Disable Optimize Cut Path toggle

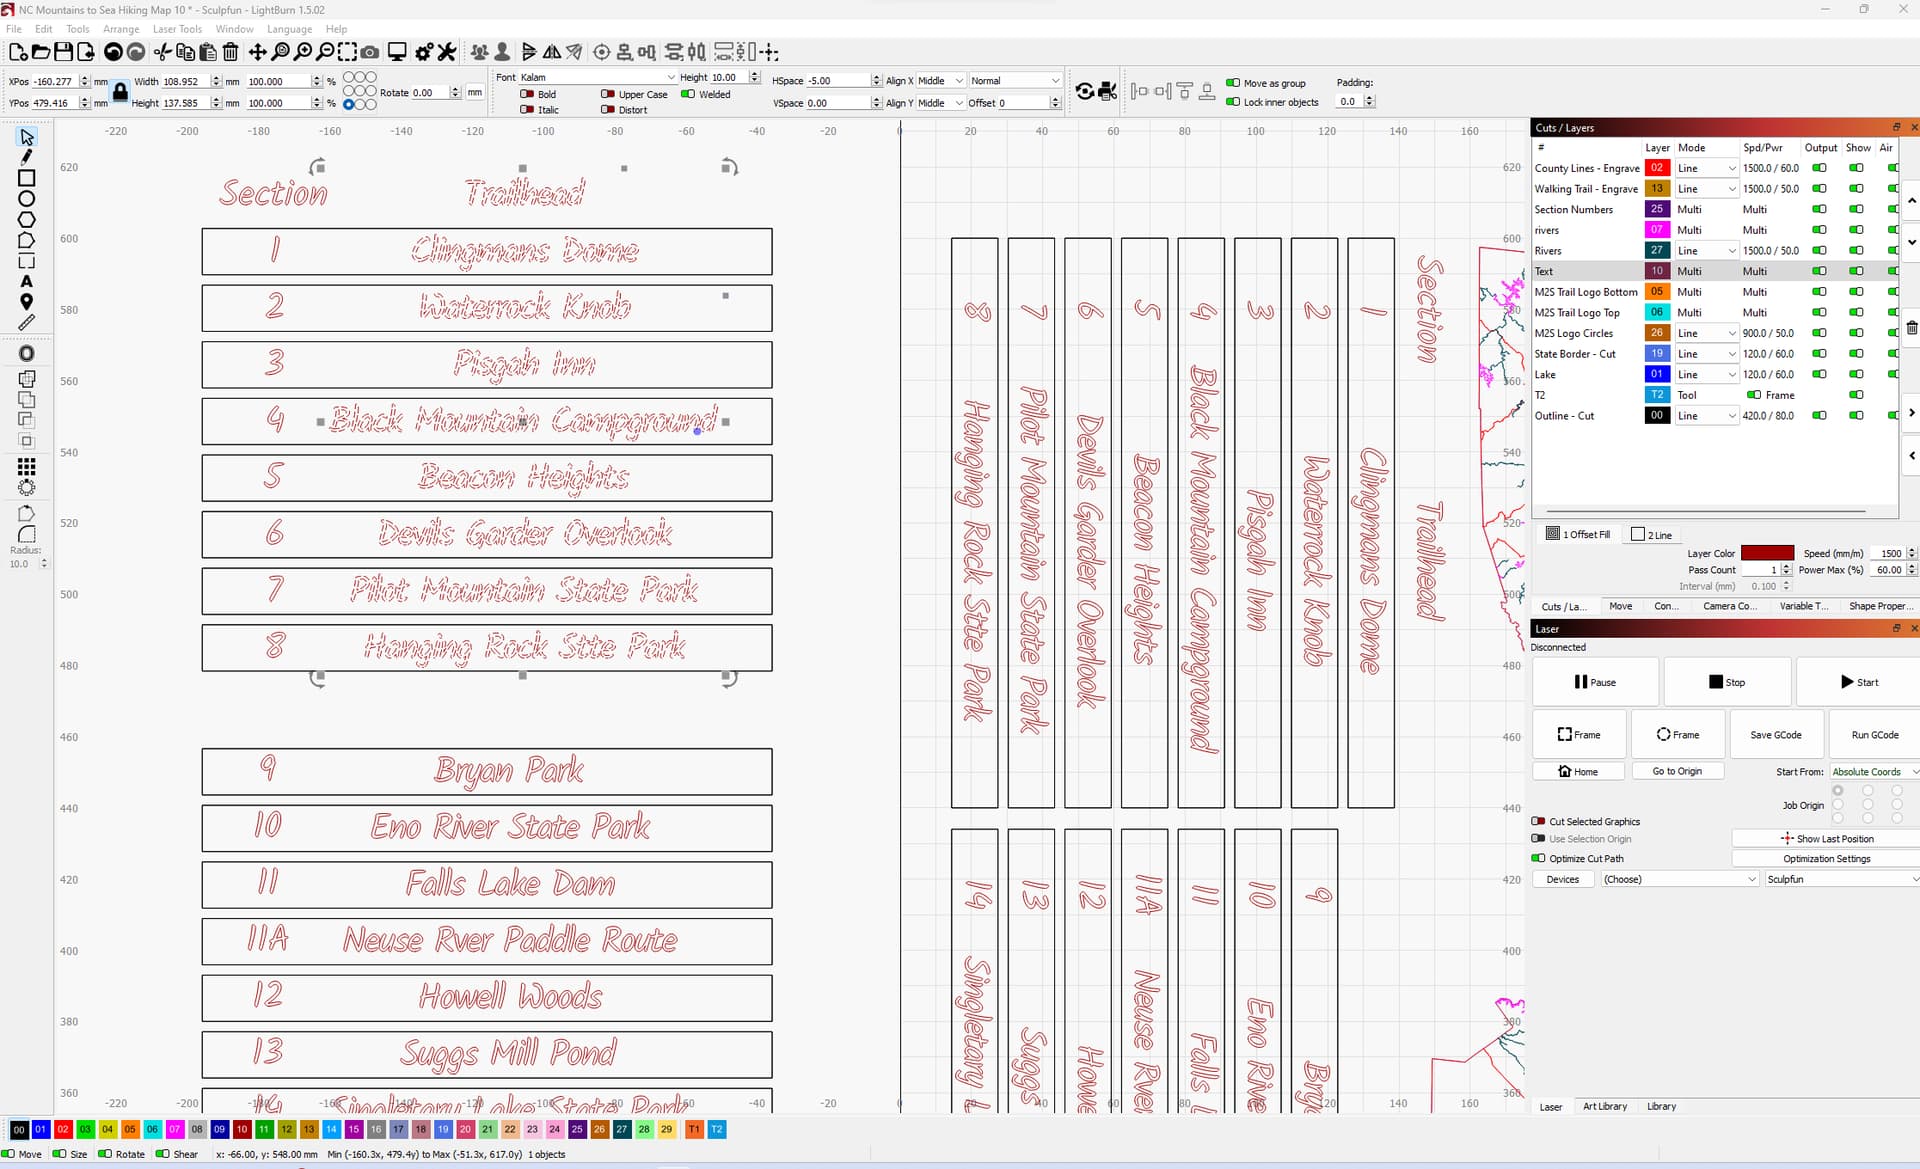click(x=1538, y=858)
